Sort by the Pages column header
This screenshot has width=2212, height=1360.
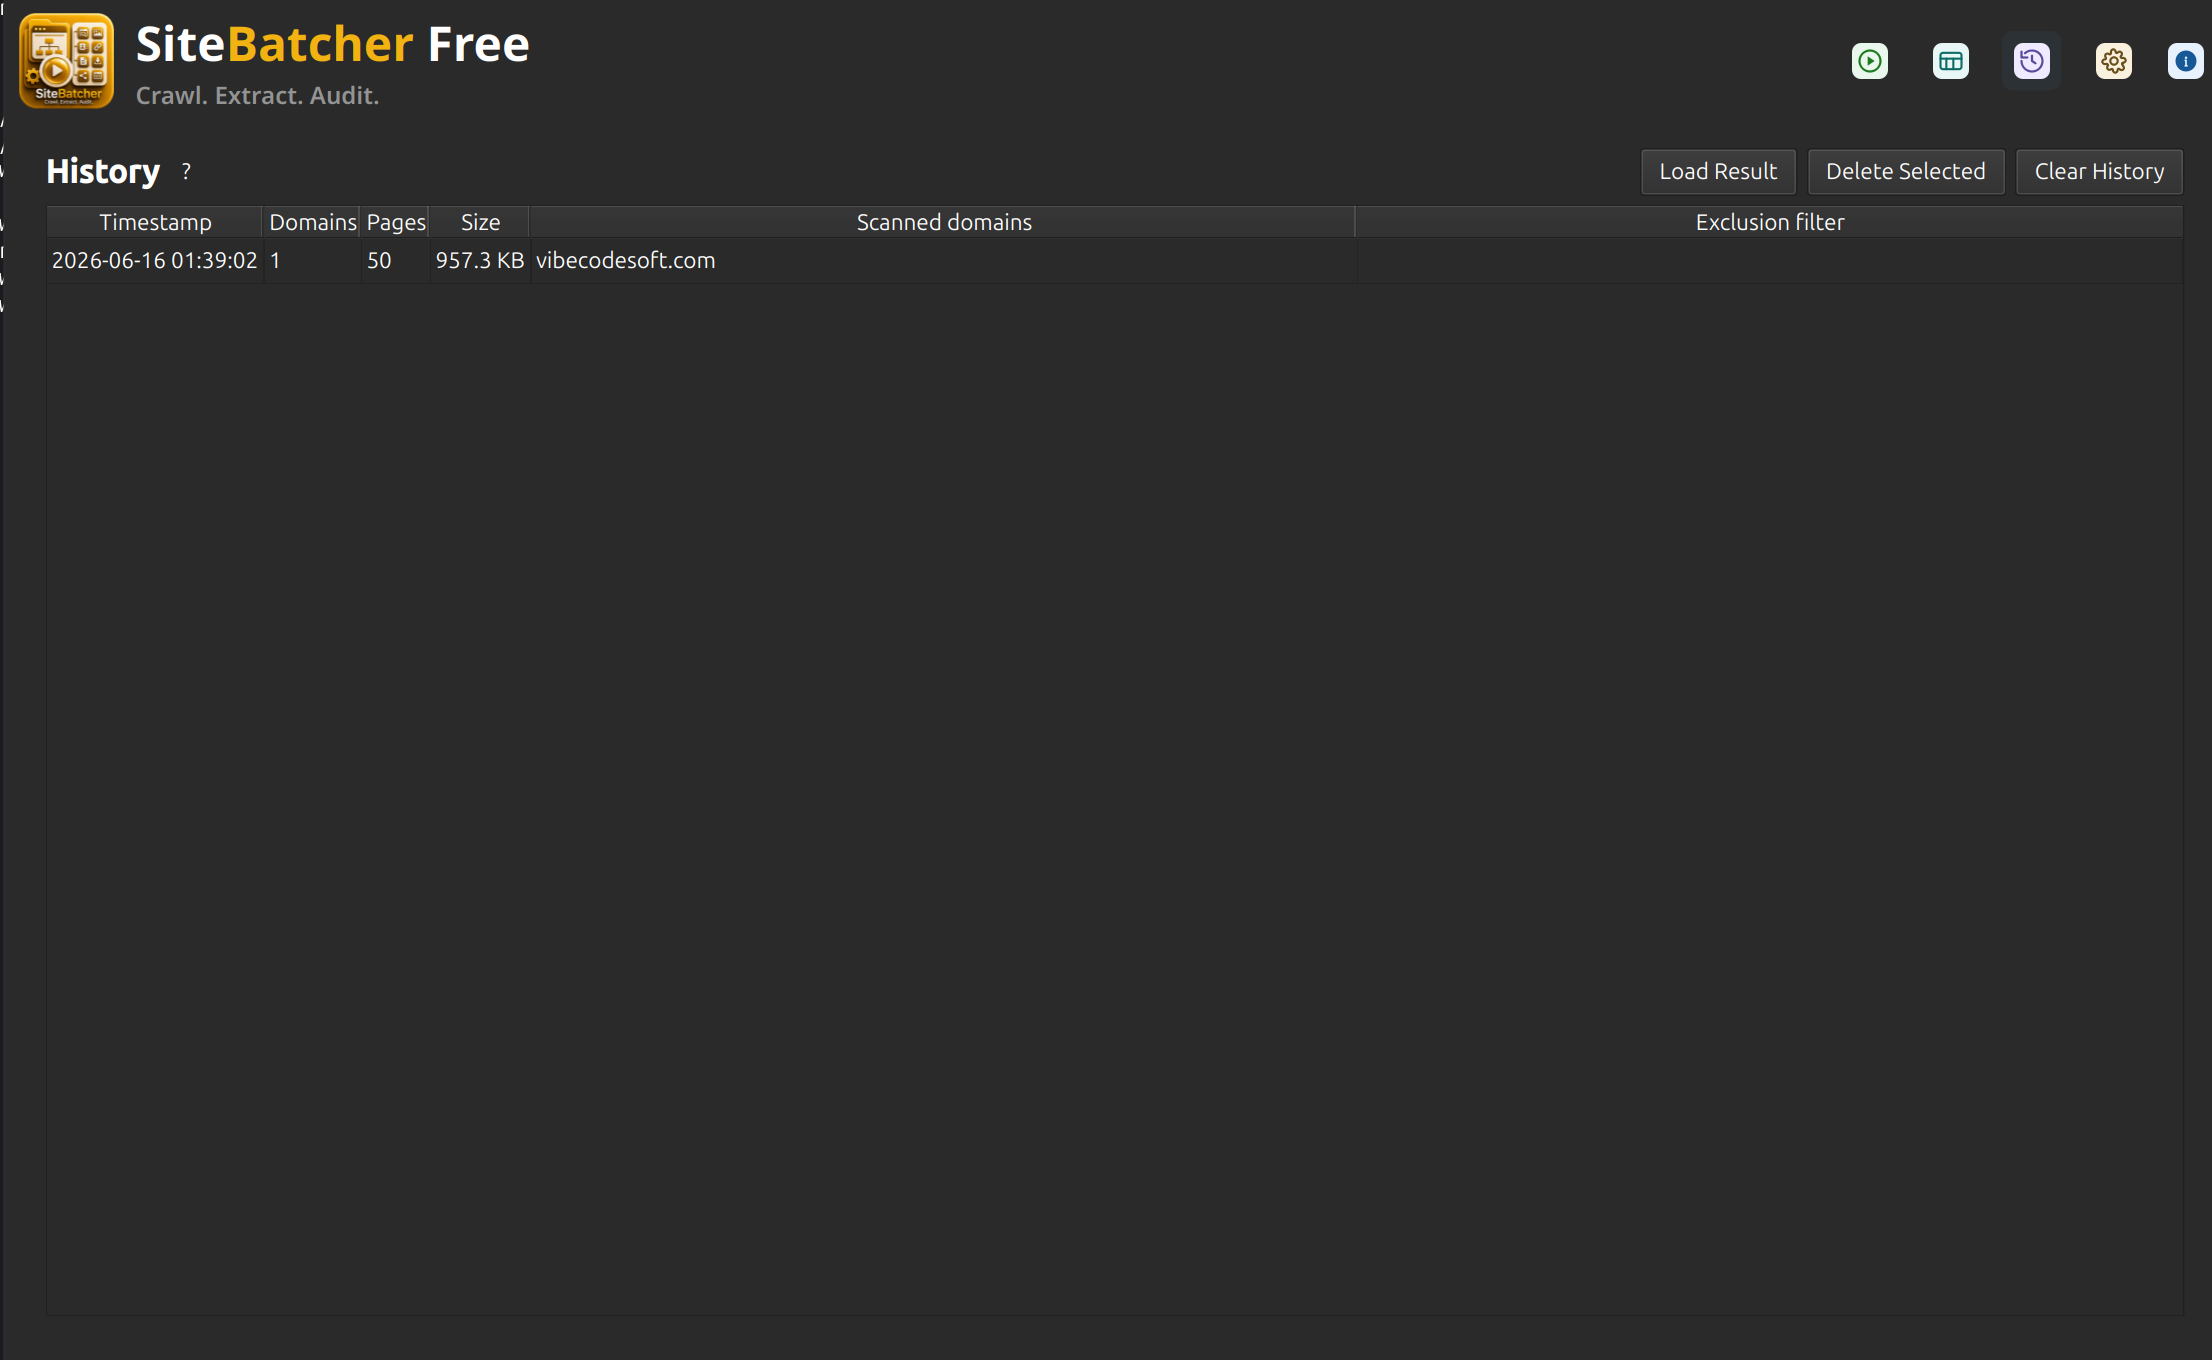click(395, 222)
